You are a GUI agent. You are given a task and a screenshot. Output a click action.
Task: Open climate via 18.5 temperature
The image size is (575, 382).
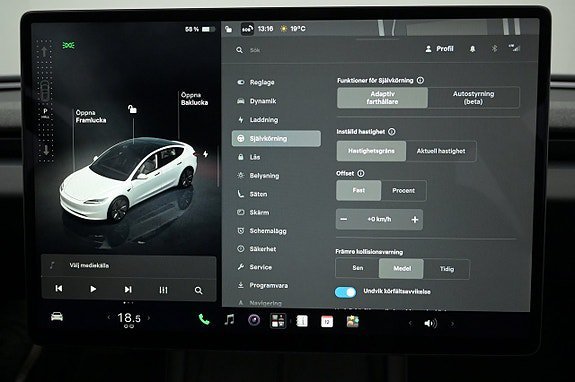click(129, 318)
